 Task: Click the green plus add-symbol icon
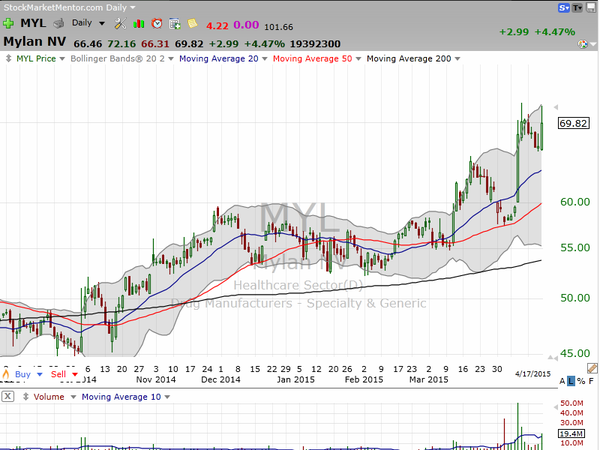tap(8, 24)
